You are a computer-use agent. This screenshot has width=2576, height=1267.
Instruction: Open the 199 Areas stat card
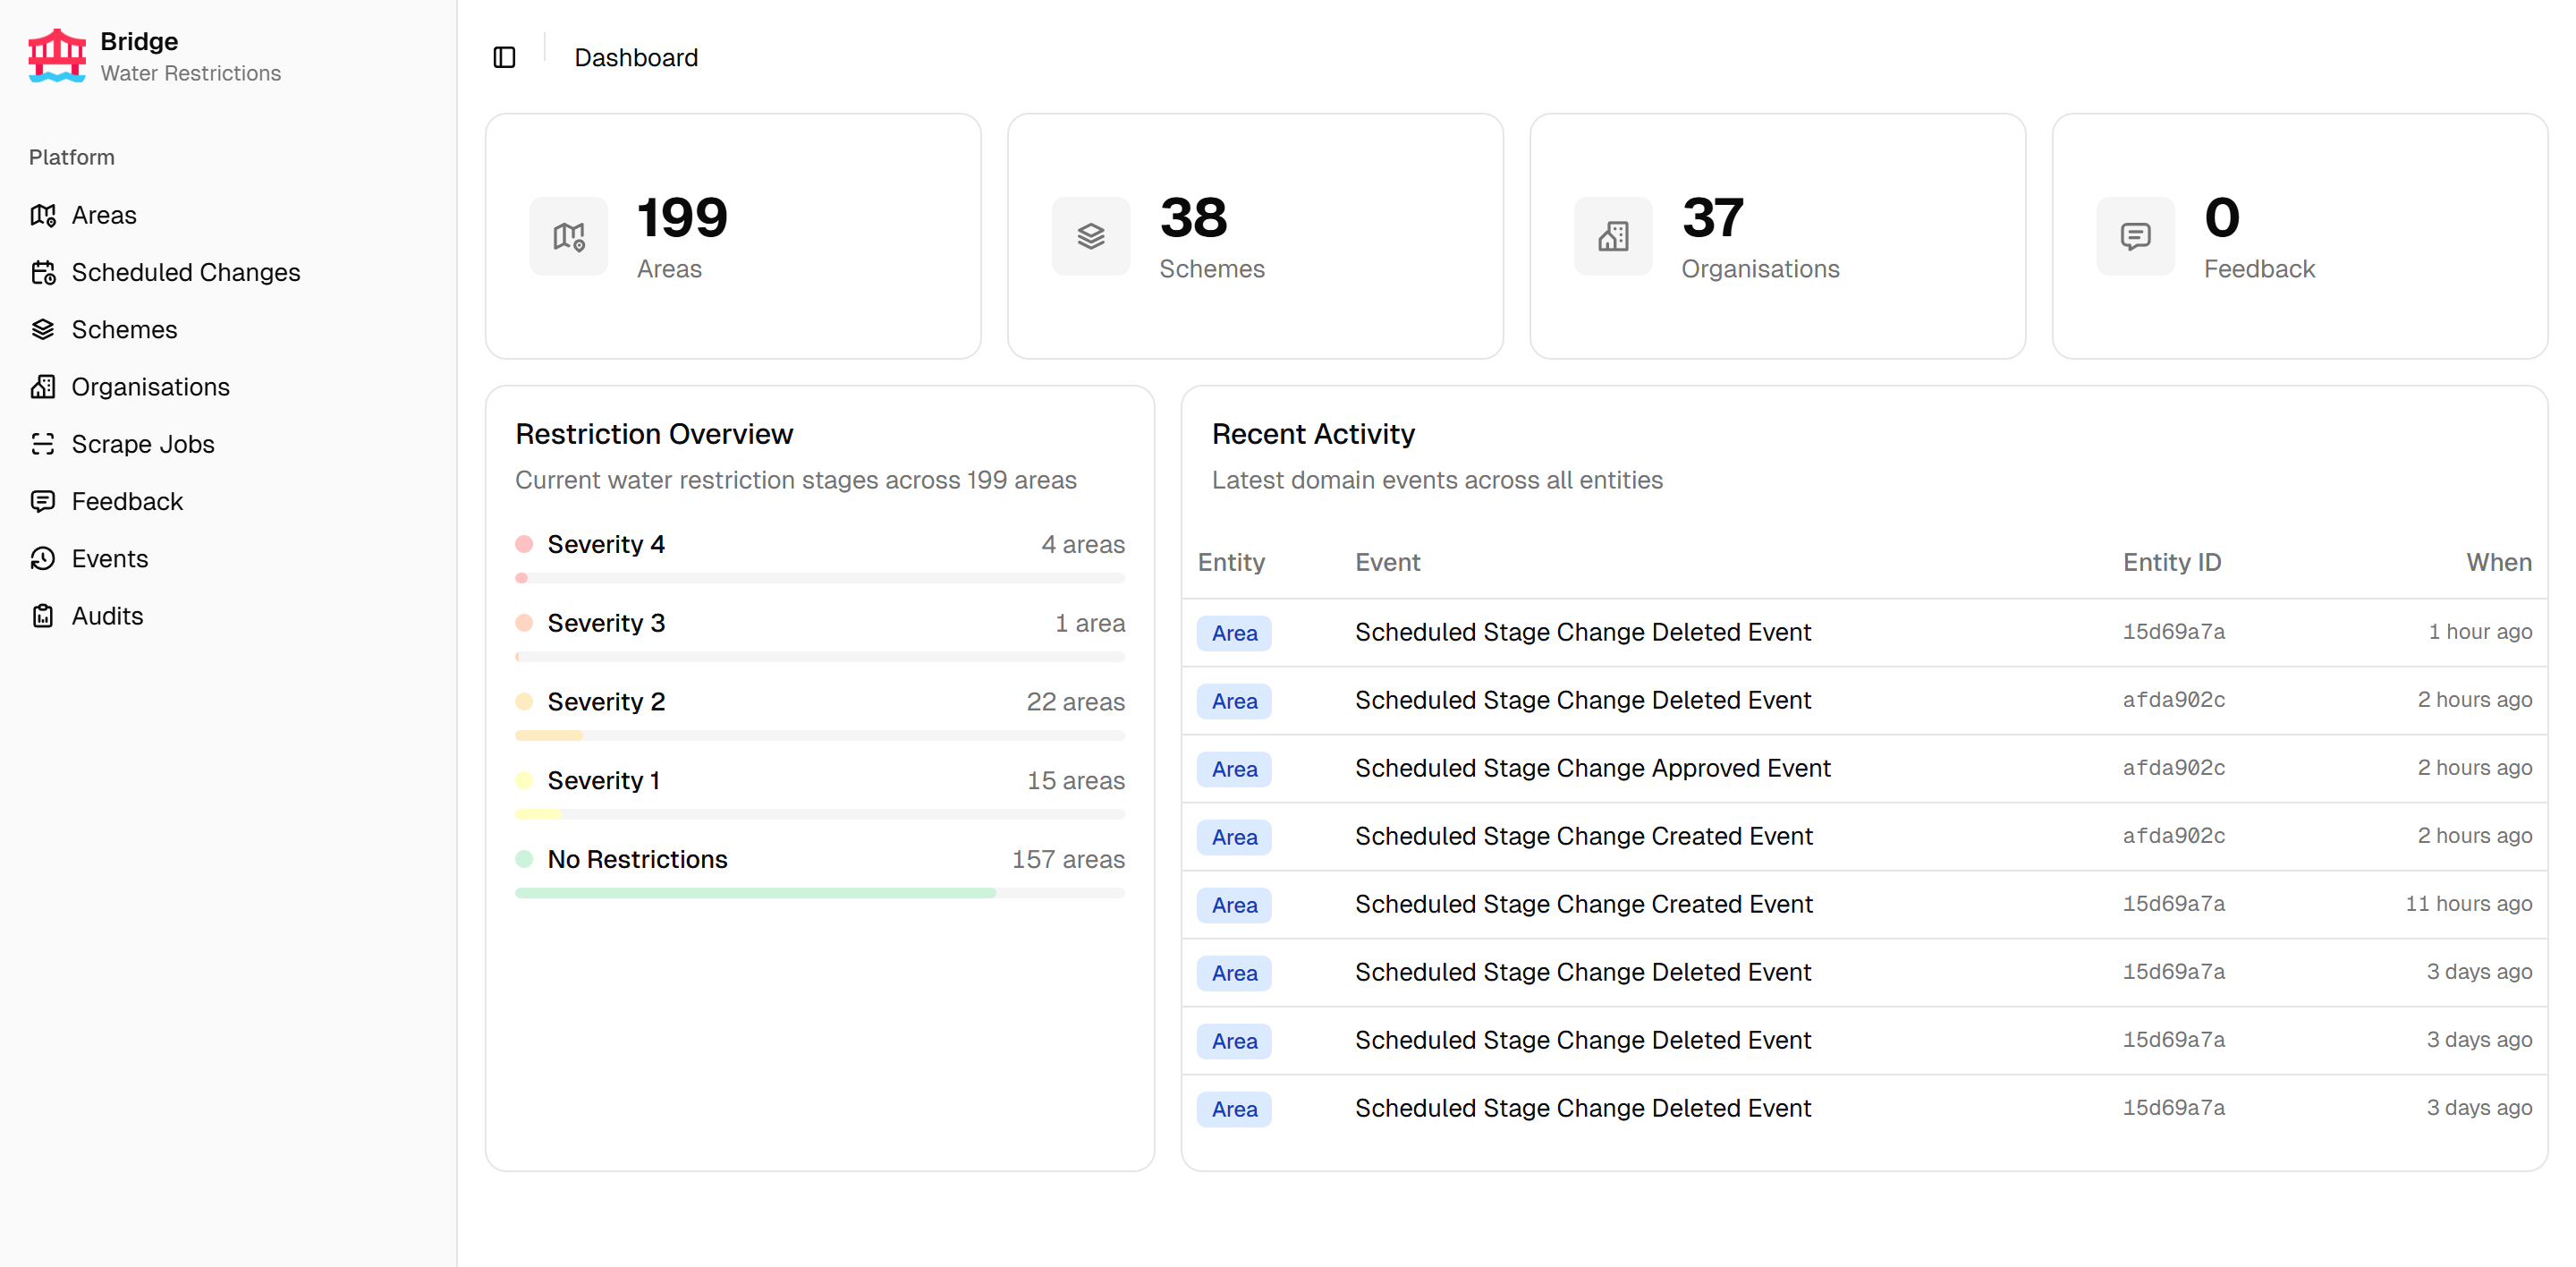pos(733,236)
